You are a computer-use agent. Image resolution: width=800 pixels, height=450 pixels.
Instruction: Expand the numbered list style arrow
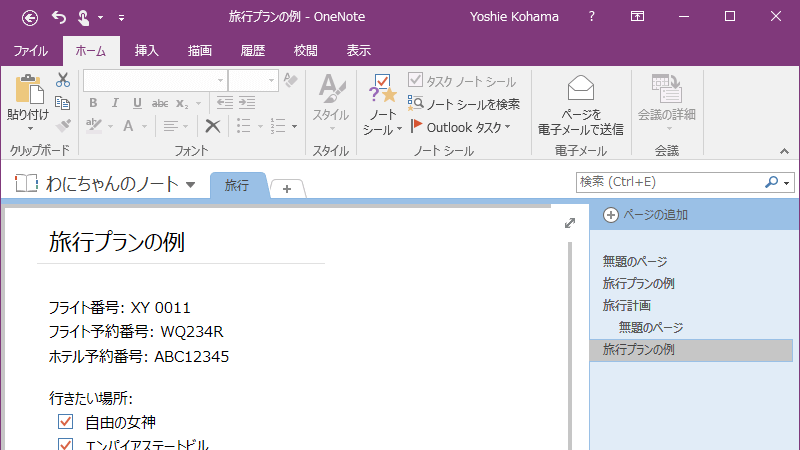coord(294,126)
